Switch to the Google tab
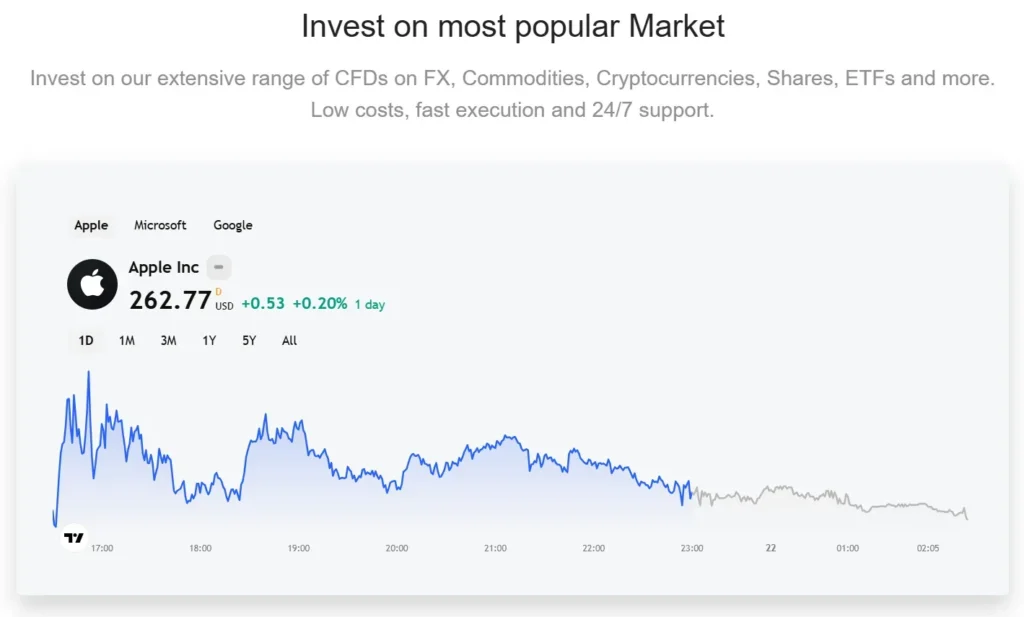The width and height of the screenshot is (1024, 617). [233, 225]
